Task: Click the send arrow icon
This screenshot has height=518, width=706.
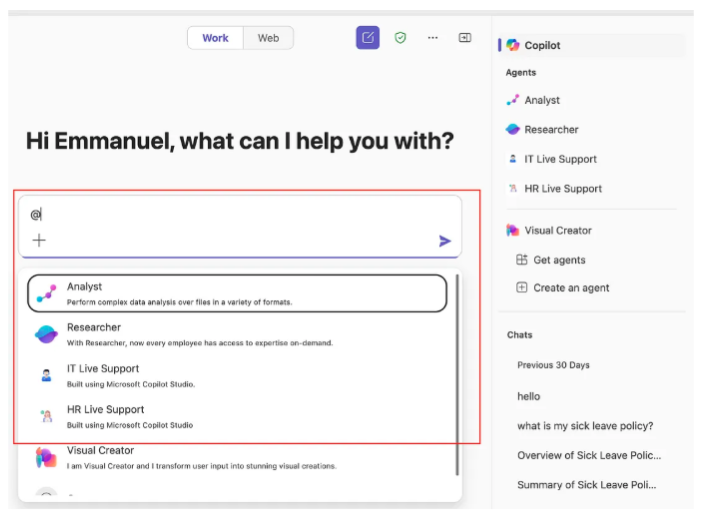Action: click(445, 241)
